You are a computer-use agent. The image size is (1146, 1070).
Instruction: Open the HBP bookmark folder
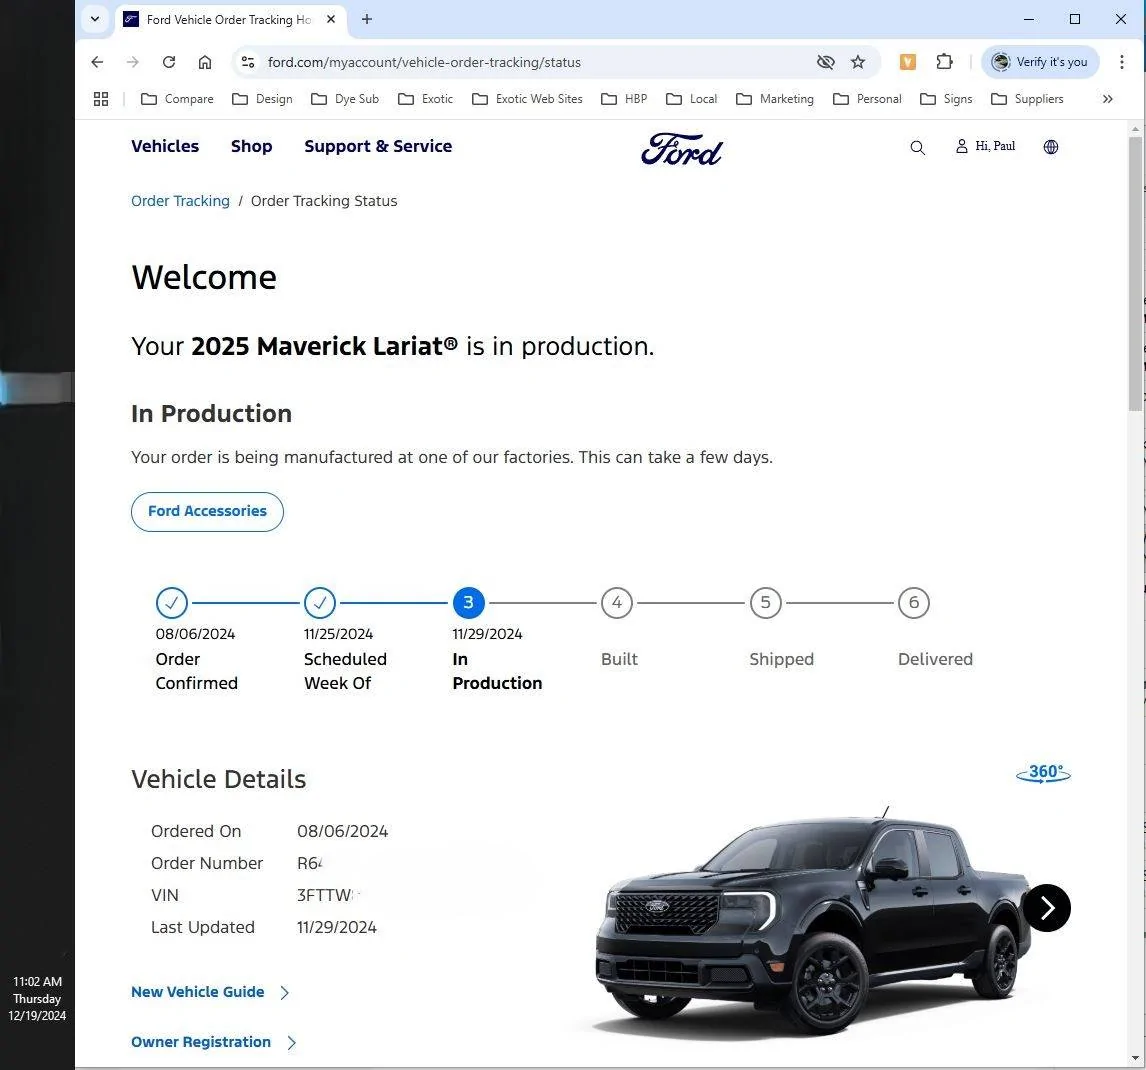pos(624,99)
